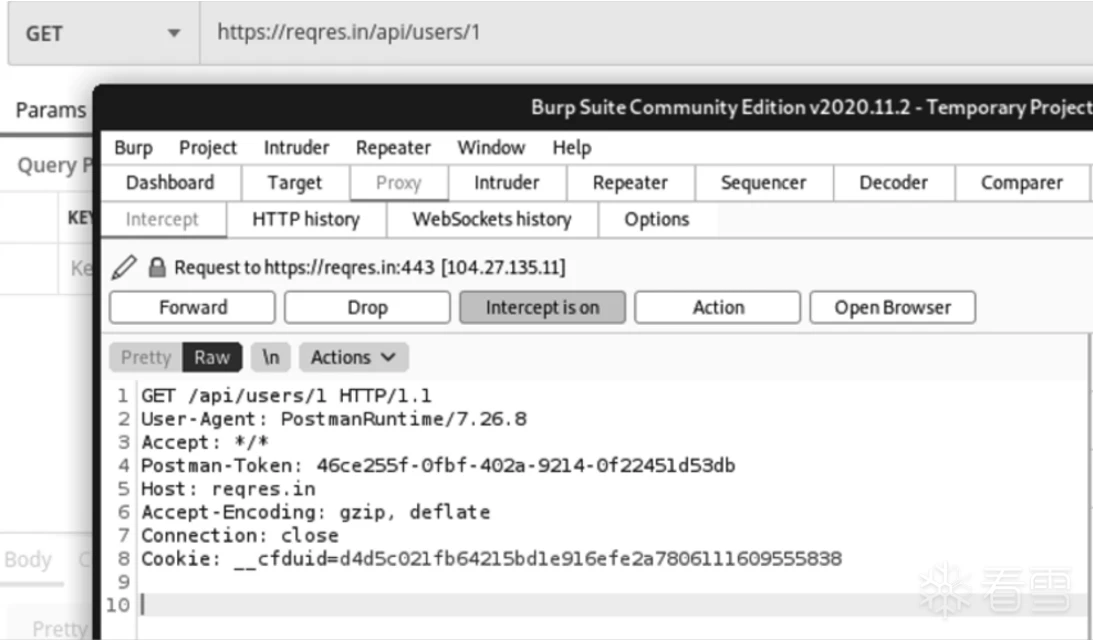Screen dimensions: 1093x643
Task: Go to the Decoder tab
Action: [894, 183]
